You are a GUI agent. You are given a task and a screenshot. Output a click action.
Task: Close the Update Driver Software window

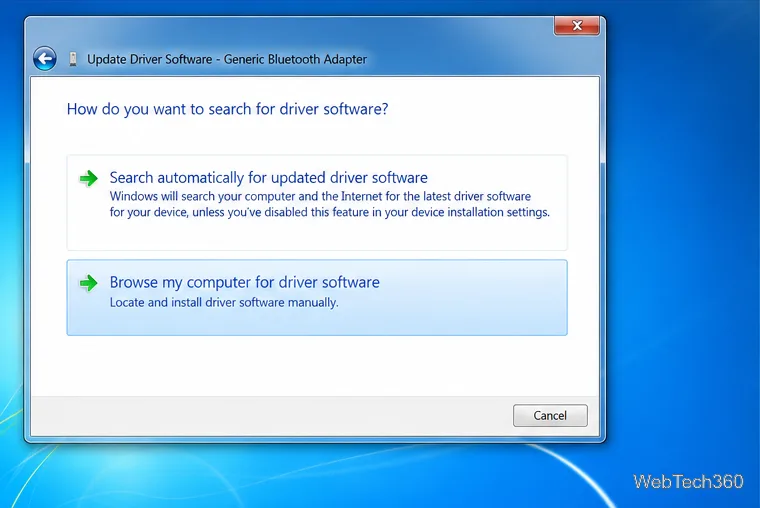coord(577,26)
